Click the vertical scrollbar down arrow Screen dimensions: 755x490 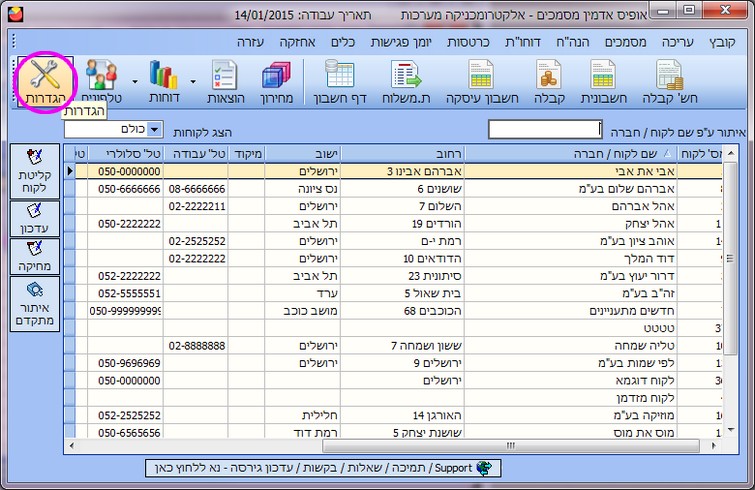pos(731,430)
